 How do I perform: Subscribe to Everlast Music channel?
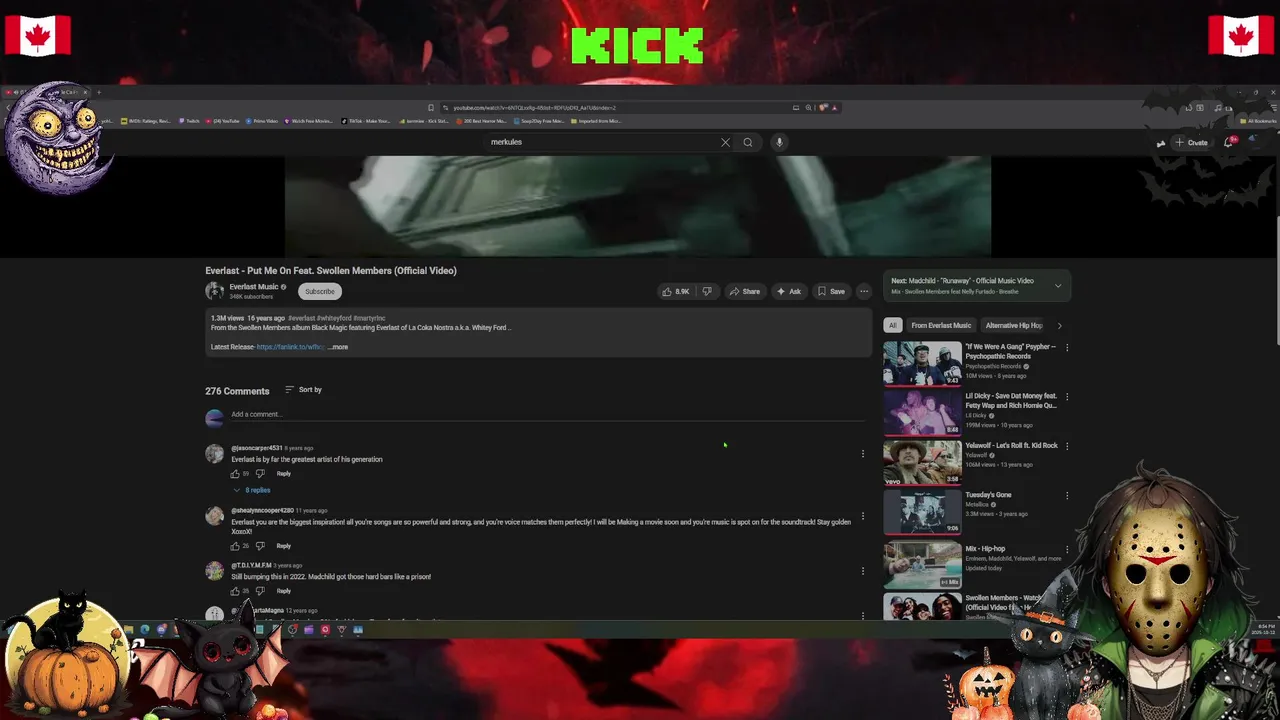320,291
